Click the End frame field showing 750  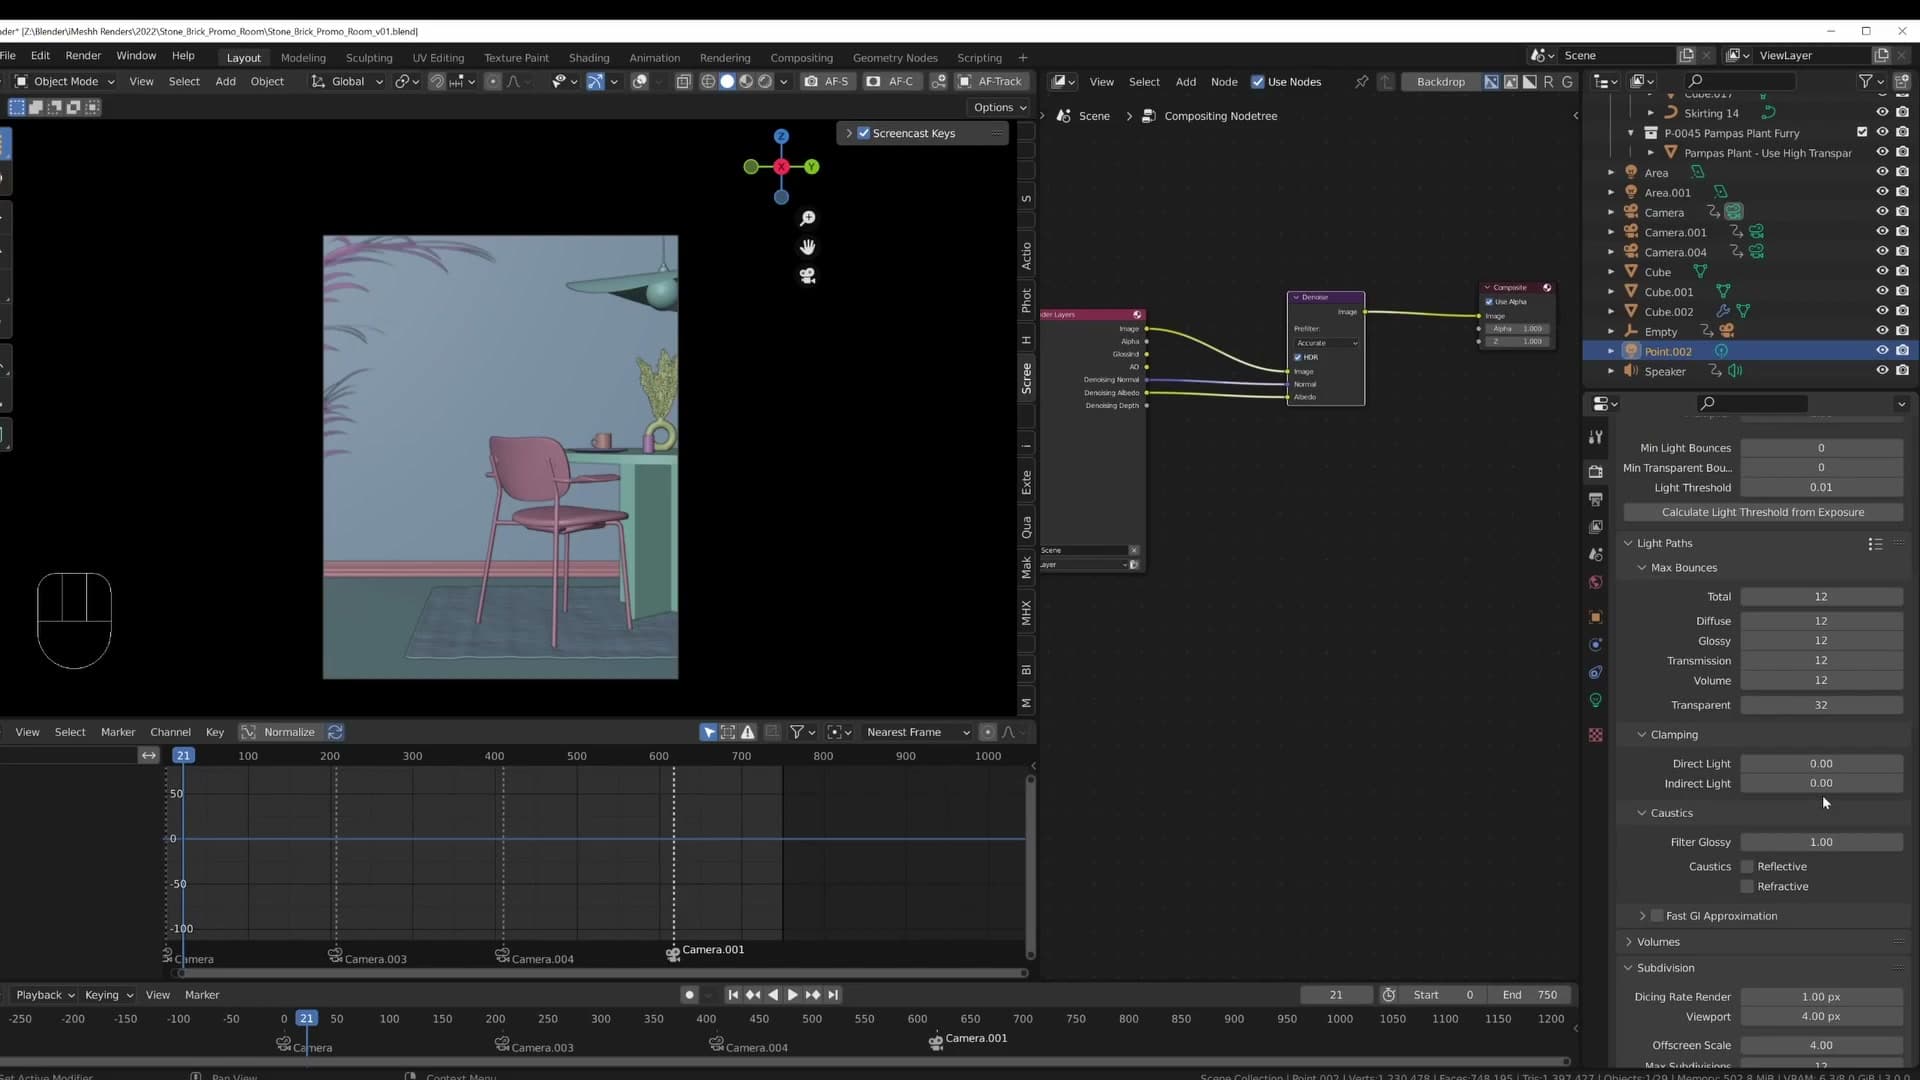pos(1531,995)
